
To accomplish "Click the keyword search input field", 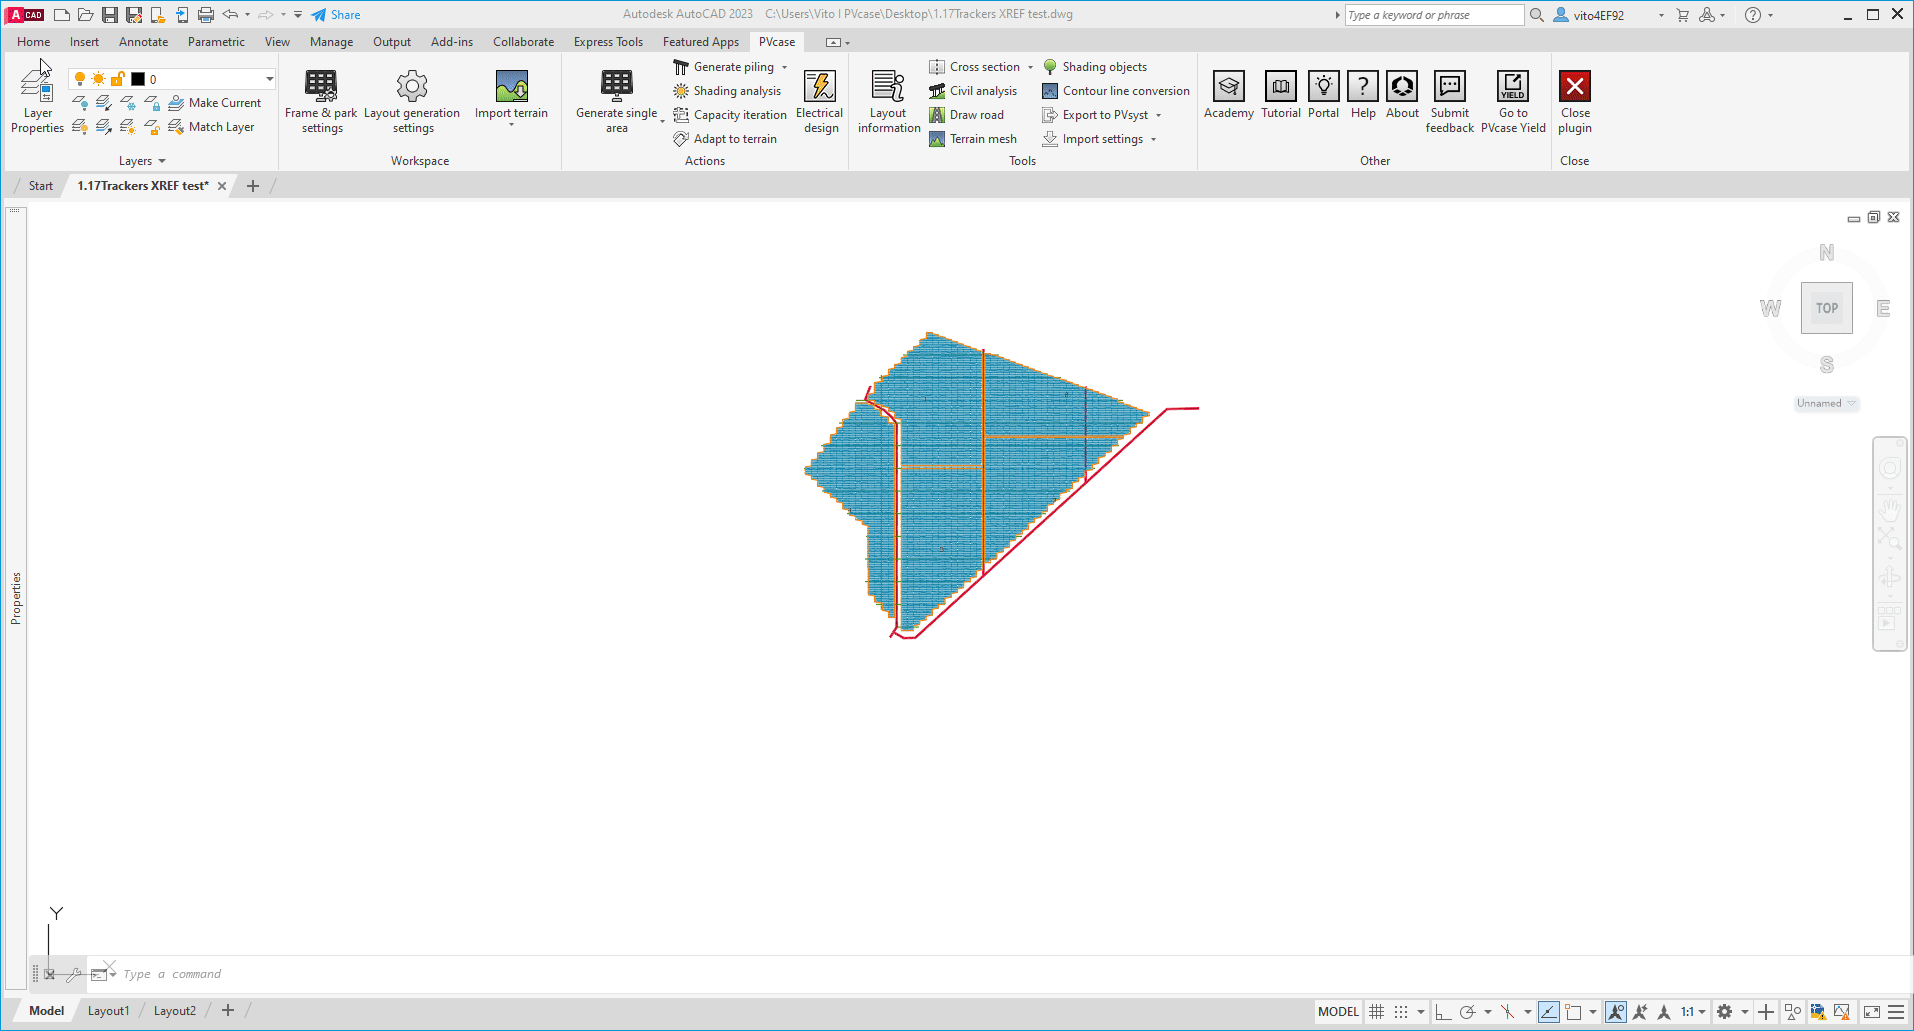I will coord(1432,15).
